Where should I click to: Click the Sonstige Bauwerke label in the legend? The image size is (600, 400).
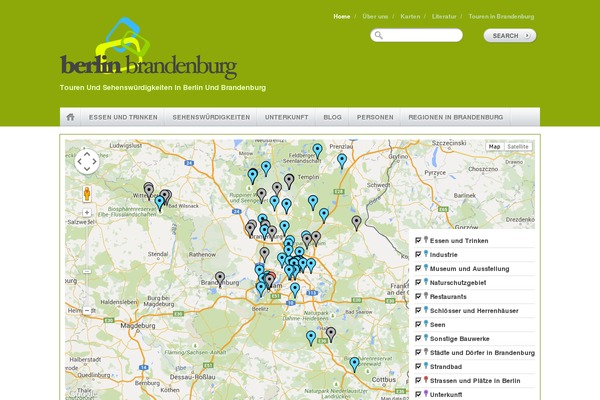tap(460, 339)
